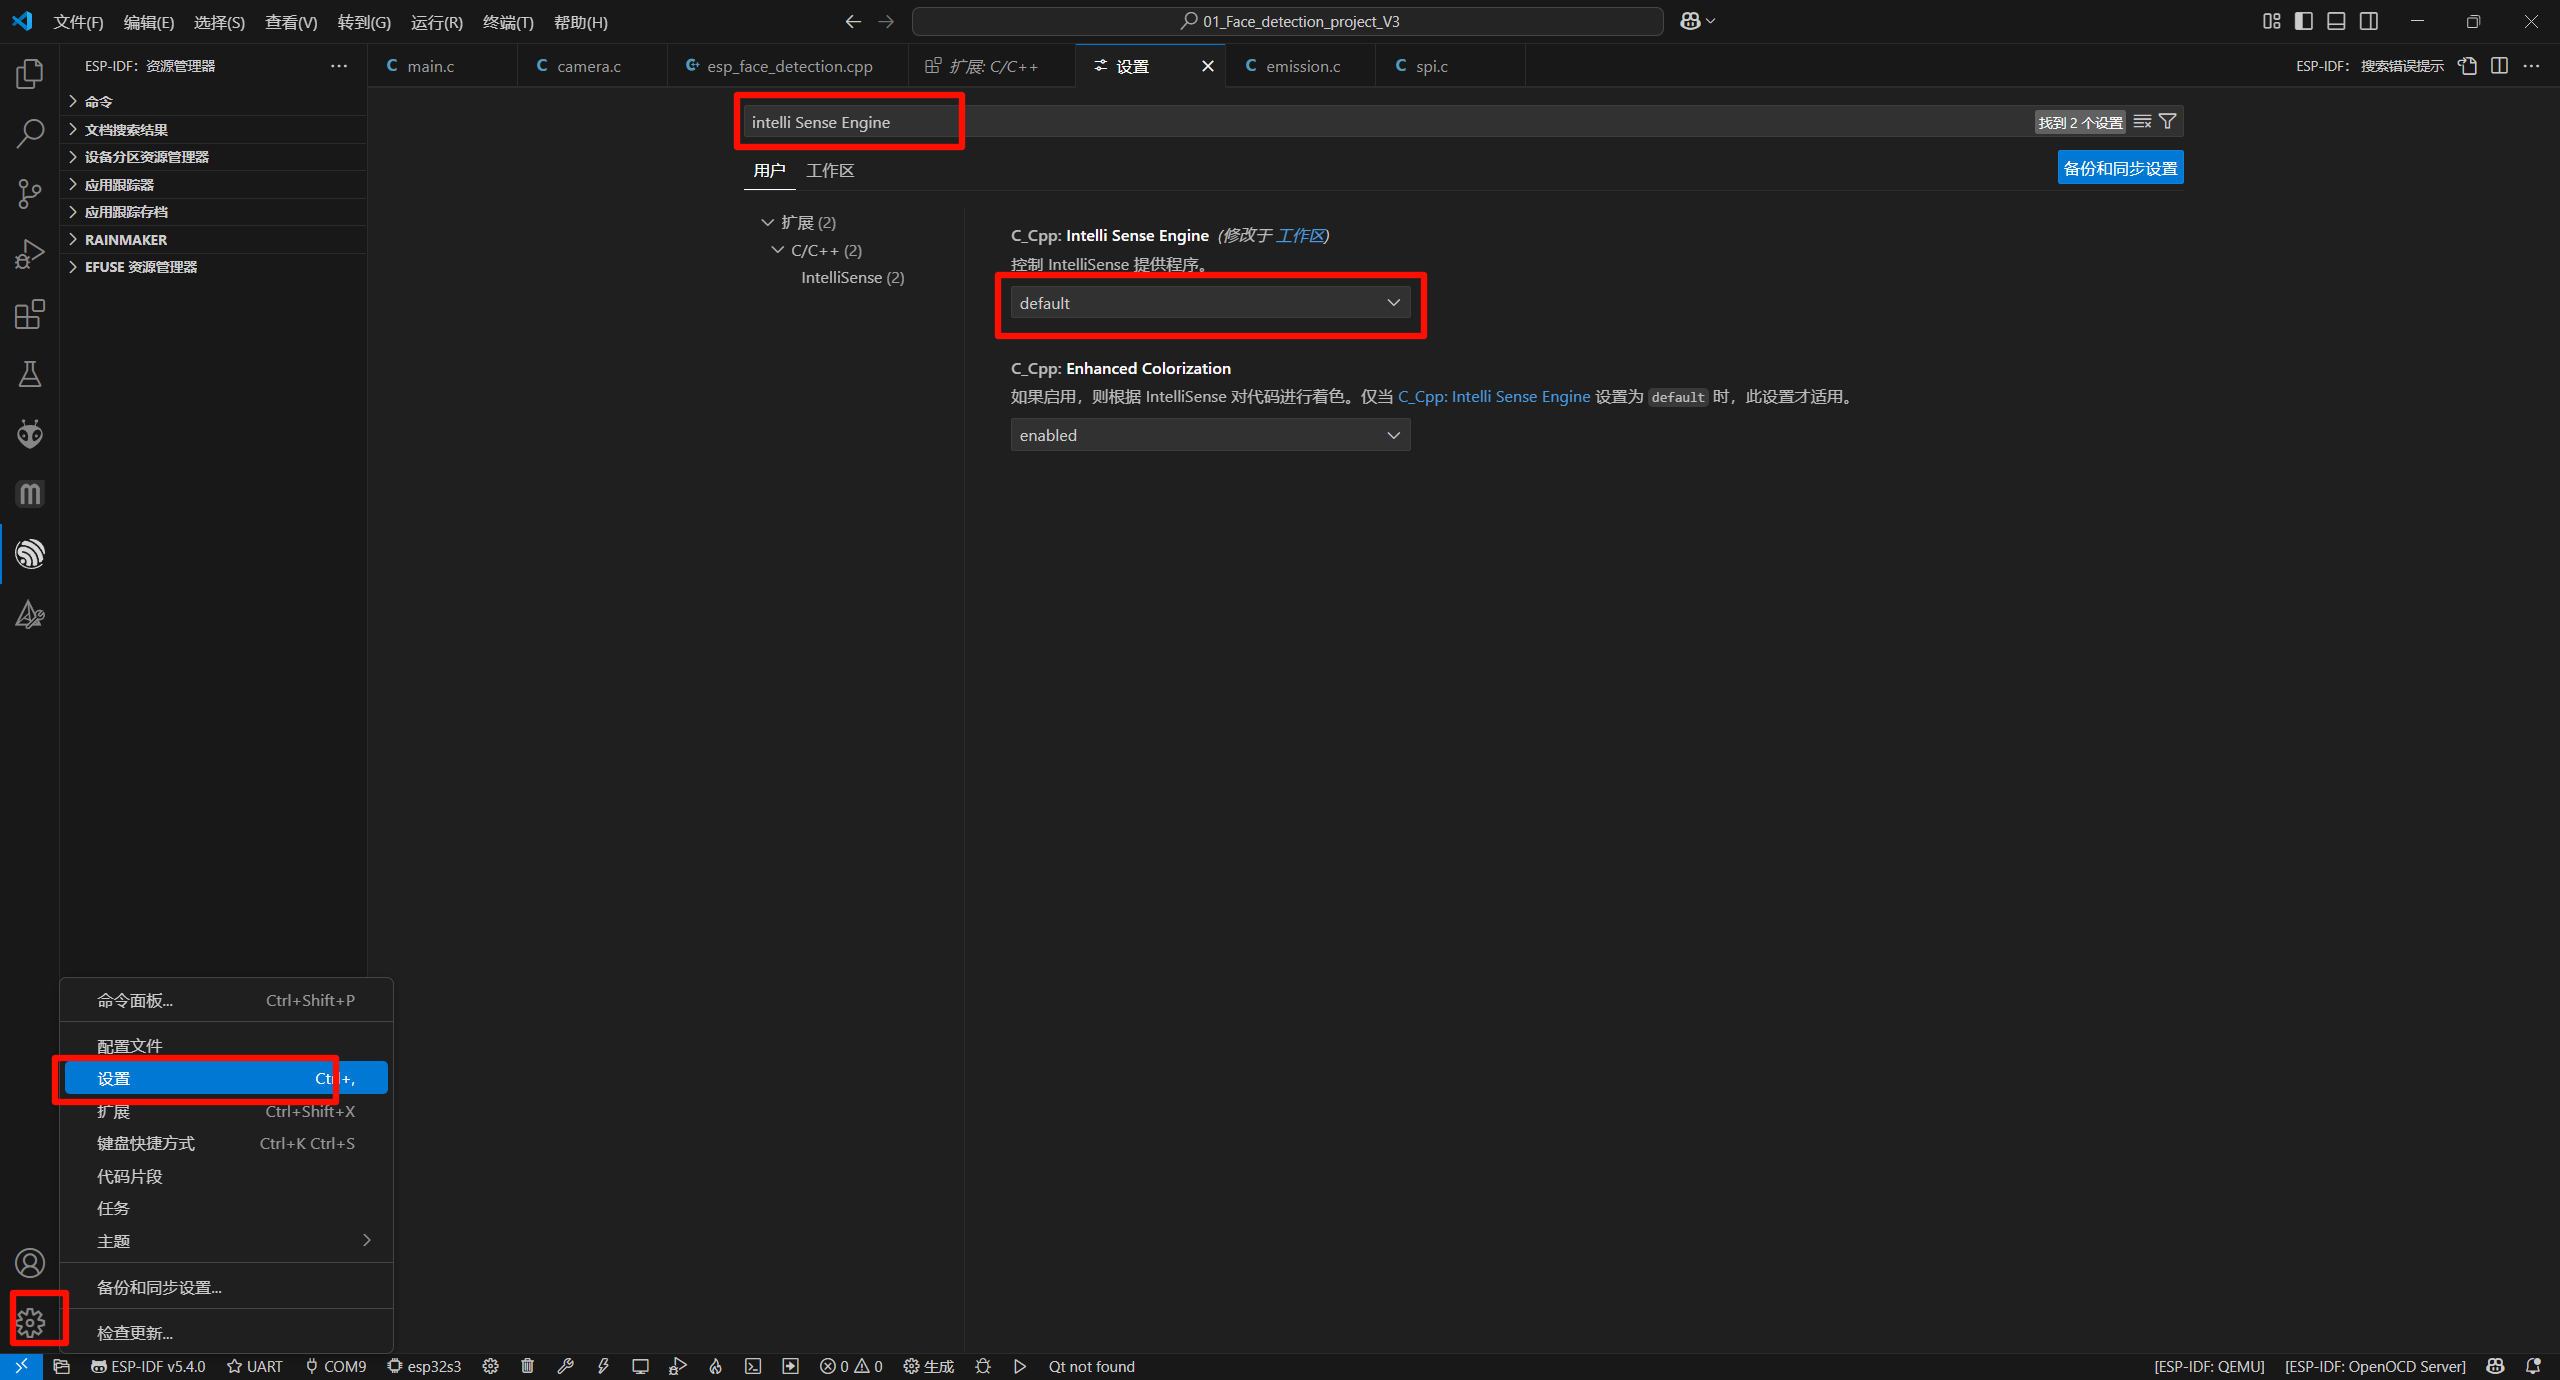This screenshot has height=1380, width=2560.
Task: Open the Extensions view icon
Action: [x=30, y=314]
